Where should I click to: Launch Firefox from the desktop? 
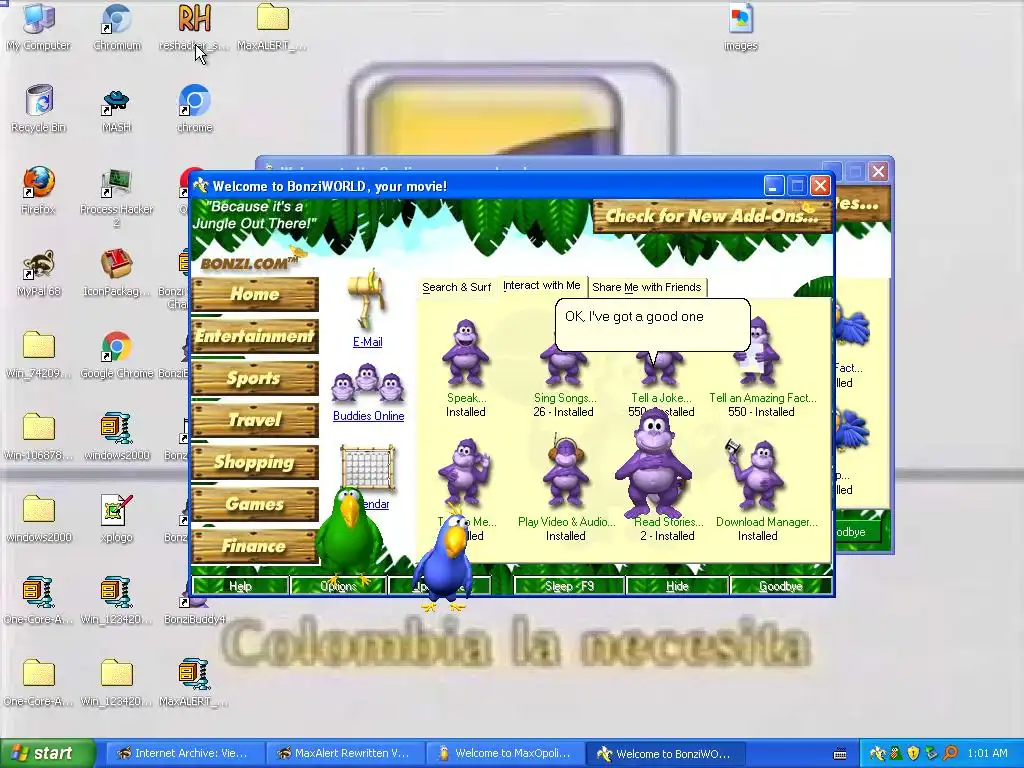pyautogui.click(x=39, y=190)
